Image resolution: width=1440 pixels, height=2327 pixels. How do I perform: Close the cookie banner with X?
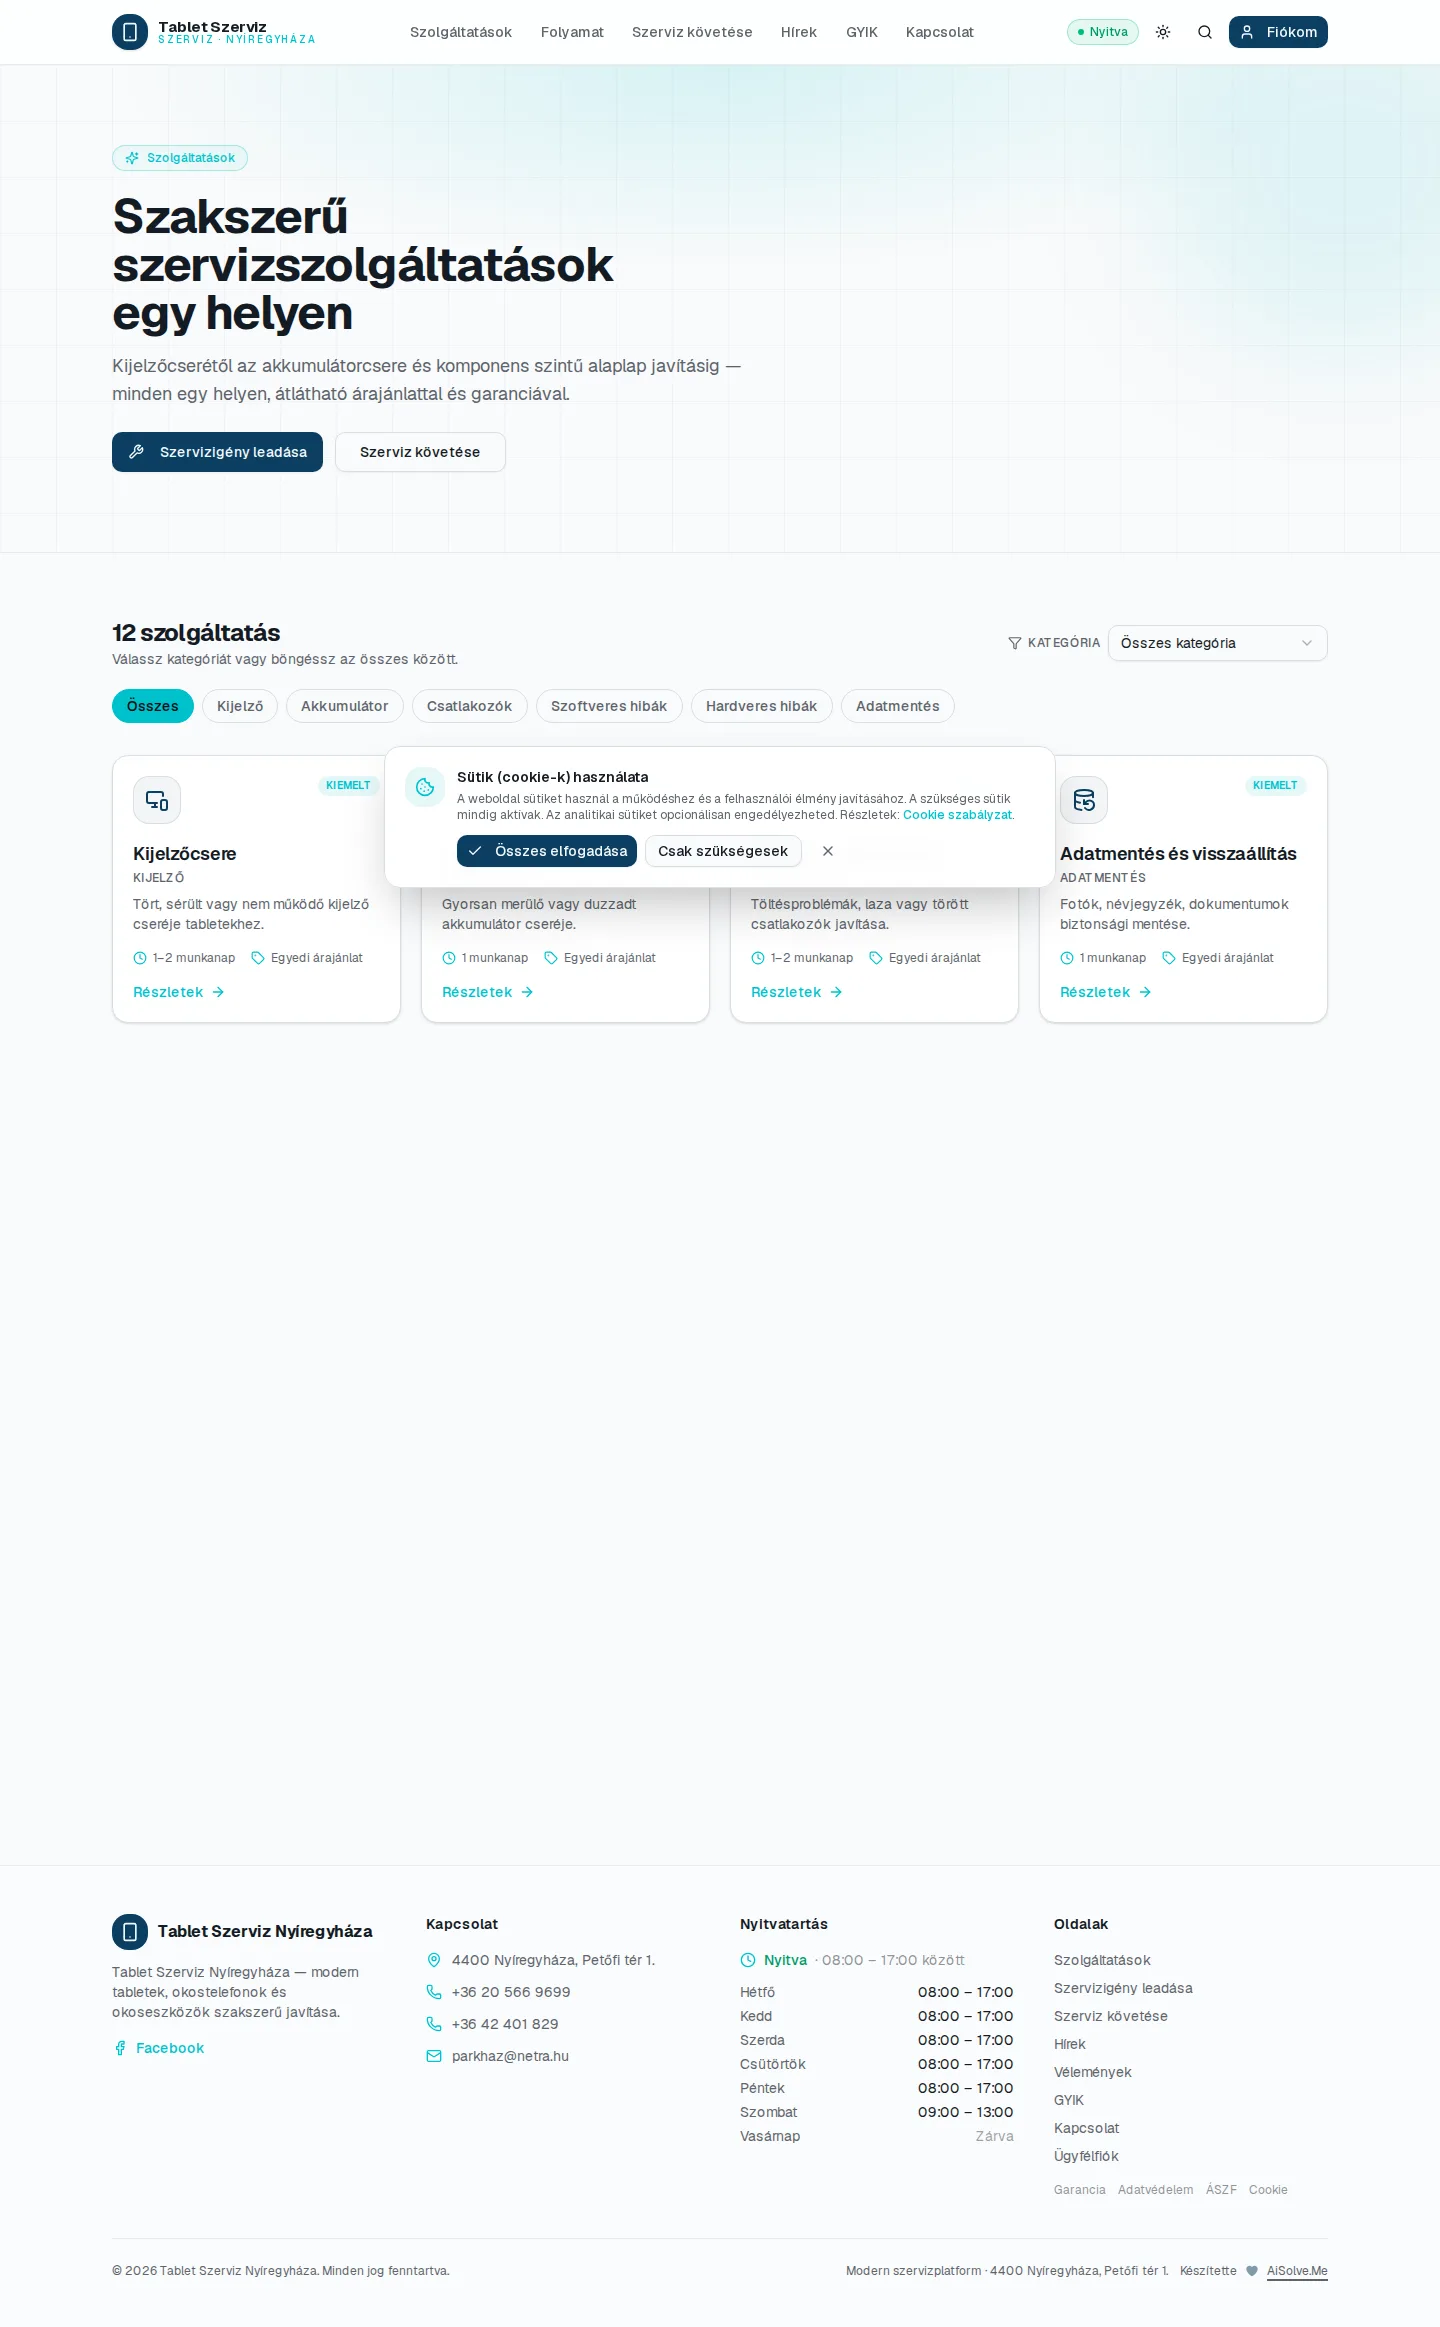[828, 851]
